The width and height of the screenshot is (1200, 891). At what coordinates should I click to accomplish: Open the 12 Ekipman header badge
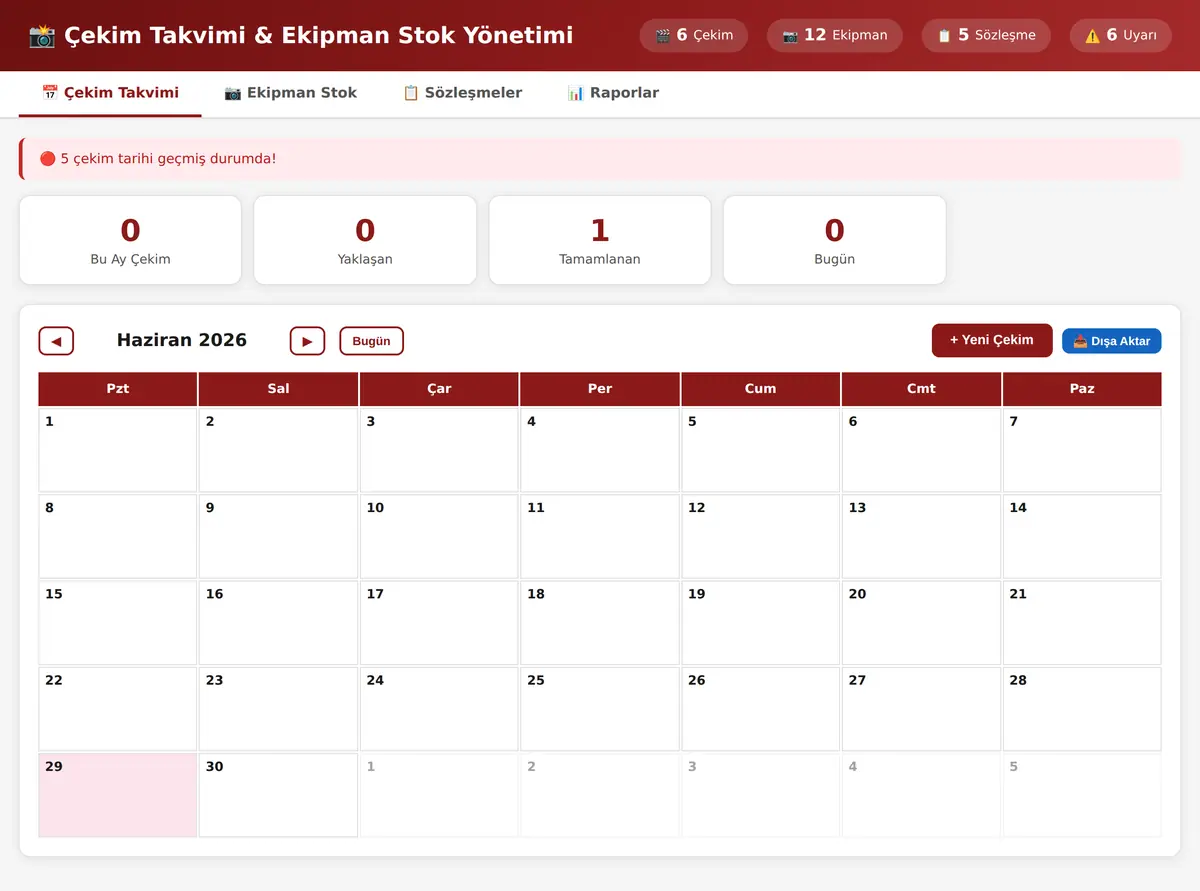[835, 36]
